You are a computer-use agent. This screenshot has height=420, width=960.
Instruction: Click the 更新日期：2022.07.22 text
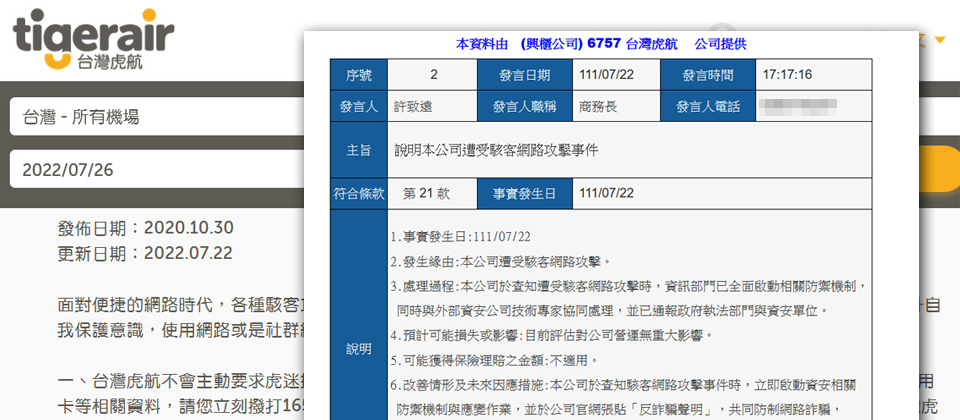tap(145, 252)
